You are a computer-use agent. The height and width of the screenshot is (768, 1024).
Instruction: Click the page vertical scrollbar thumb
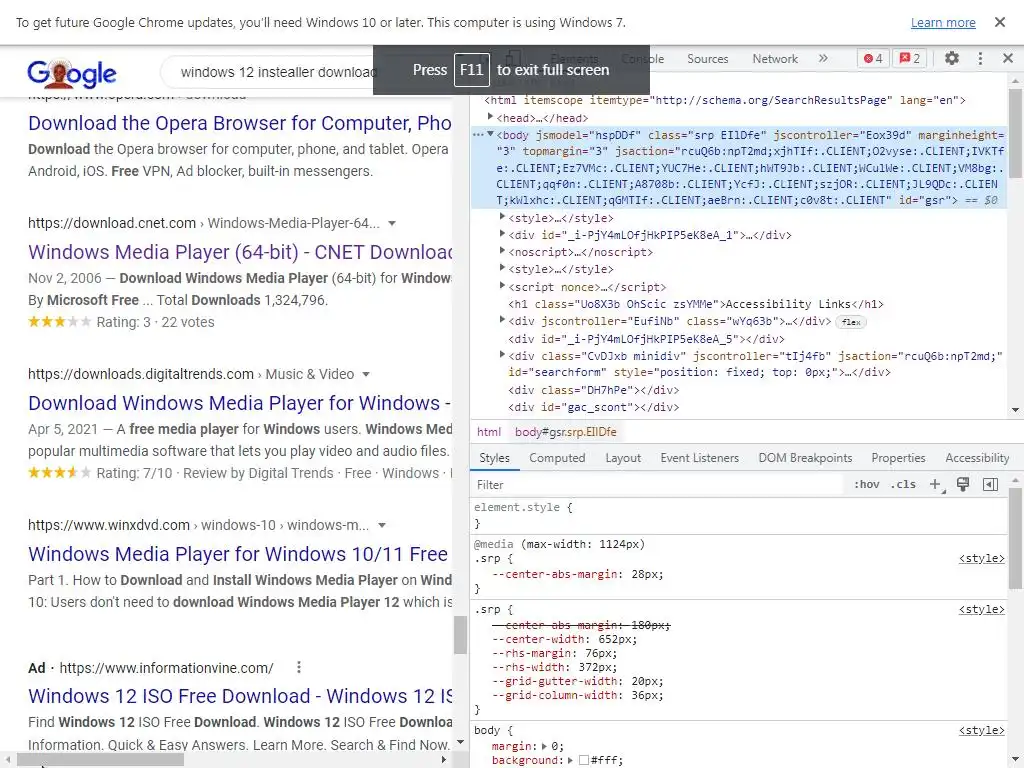(x=460, y=634)
